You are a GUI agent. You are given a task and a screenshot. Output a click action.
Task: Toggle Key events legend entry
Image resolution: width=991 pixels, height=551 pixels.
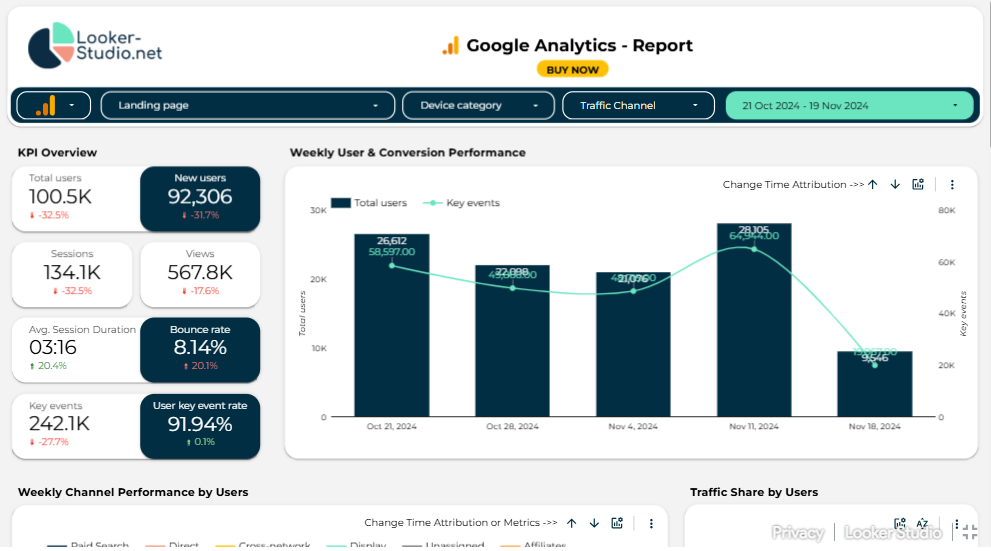click(461, 203)
